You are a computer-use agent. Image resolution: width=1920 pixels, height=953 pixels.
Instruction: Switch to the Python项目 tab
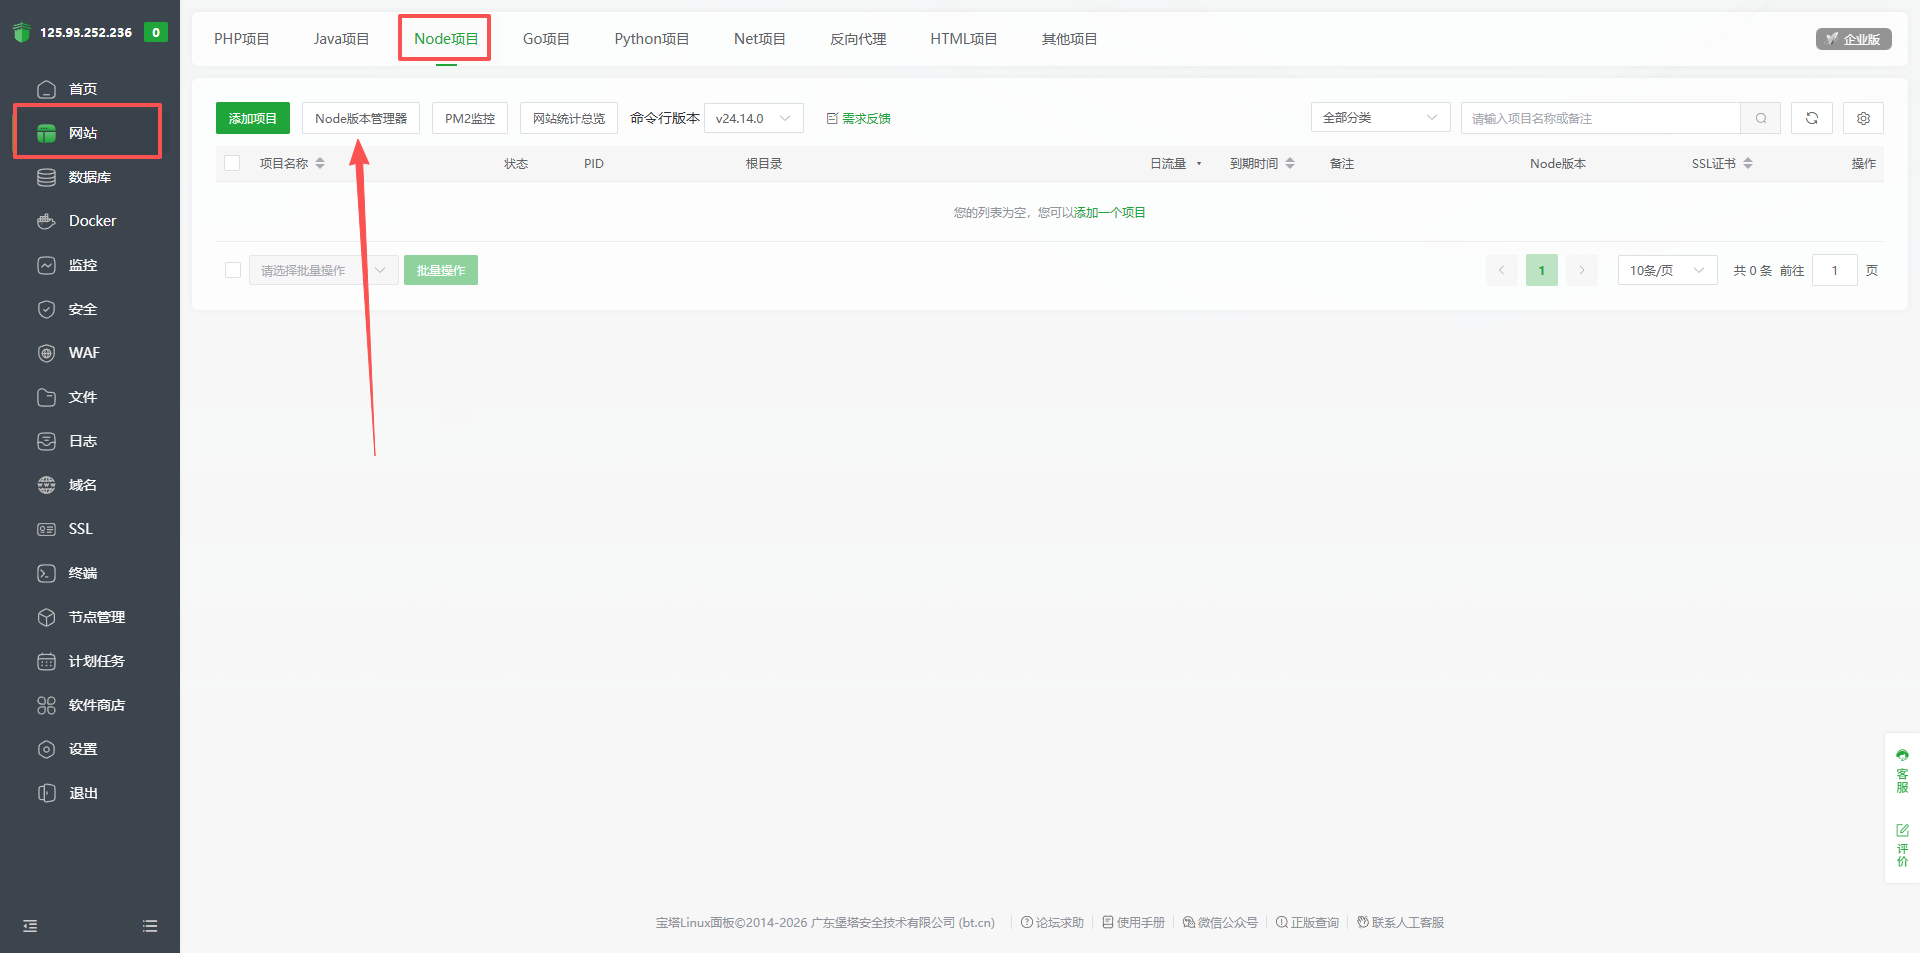click(x=651, y=38)
